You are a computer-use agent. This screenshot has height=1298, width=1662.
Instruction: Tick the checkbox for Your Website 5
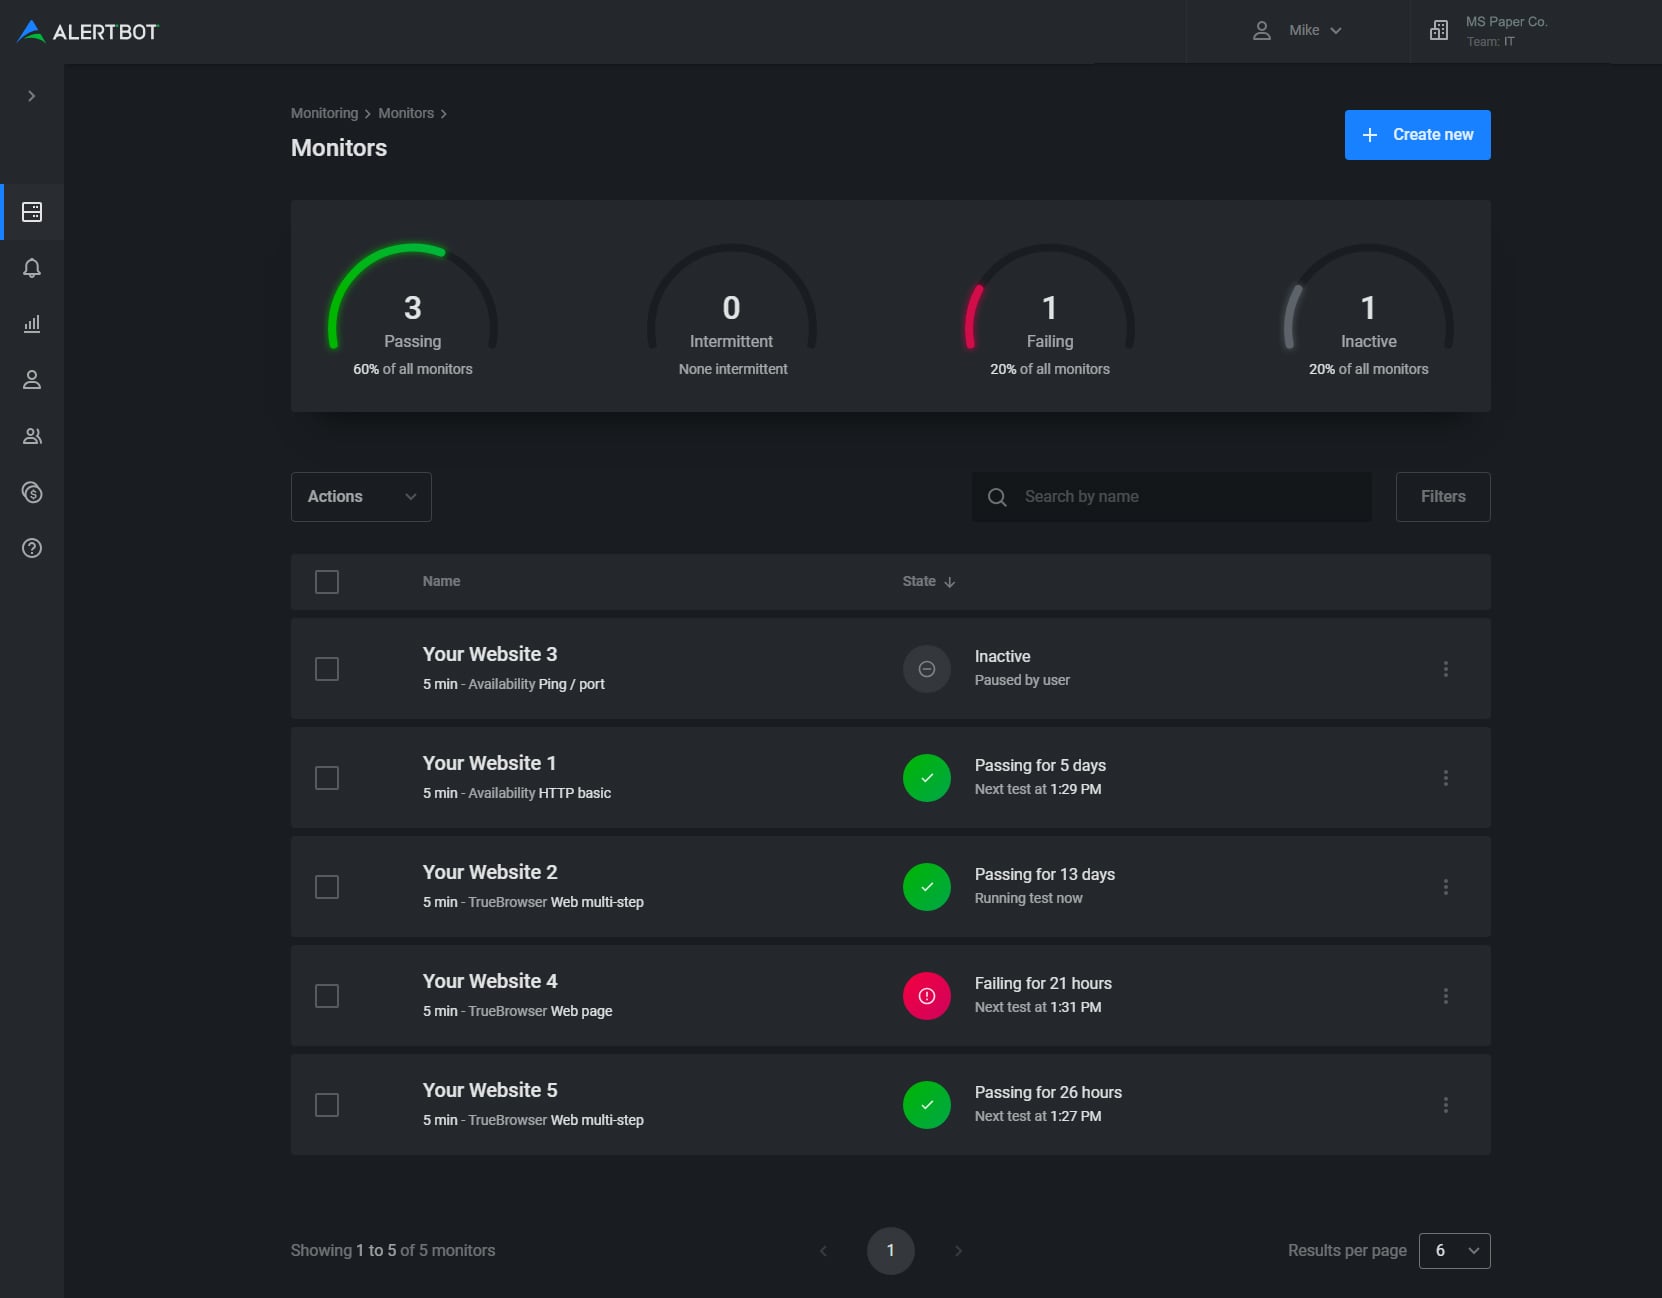[x=327, y=1105]
